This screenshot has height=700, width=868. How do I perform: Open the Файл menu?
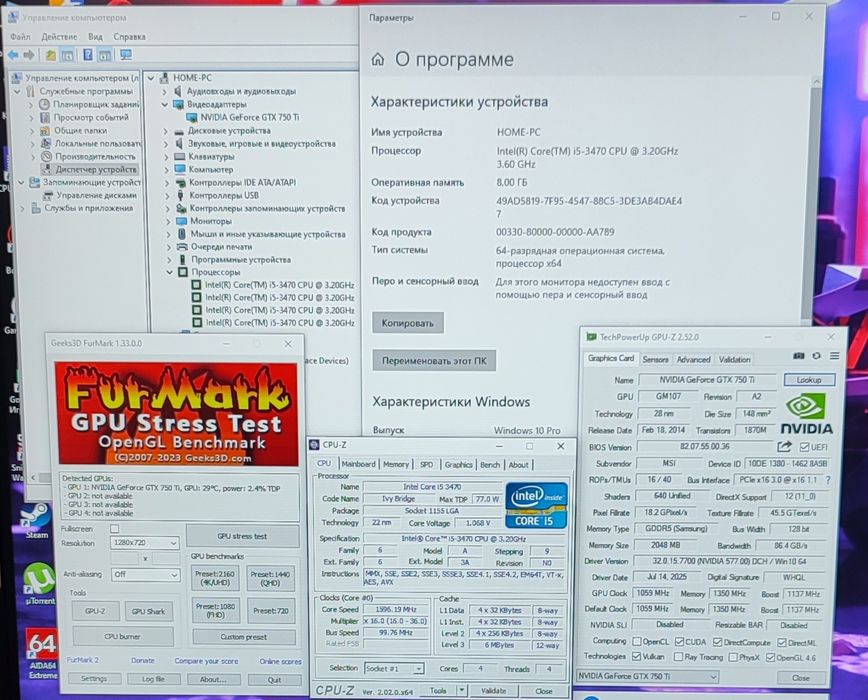tap(20, 37)
